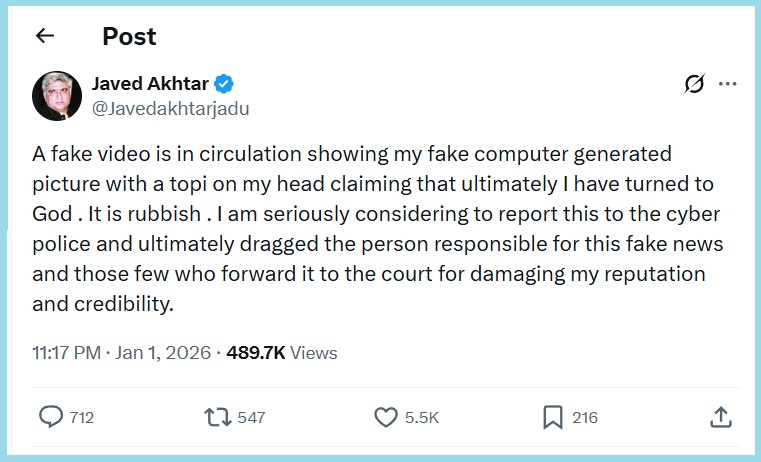Go back using the left arrow

point(44,36)
